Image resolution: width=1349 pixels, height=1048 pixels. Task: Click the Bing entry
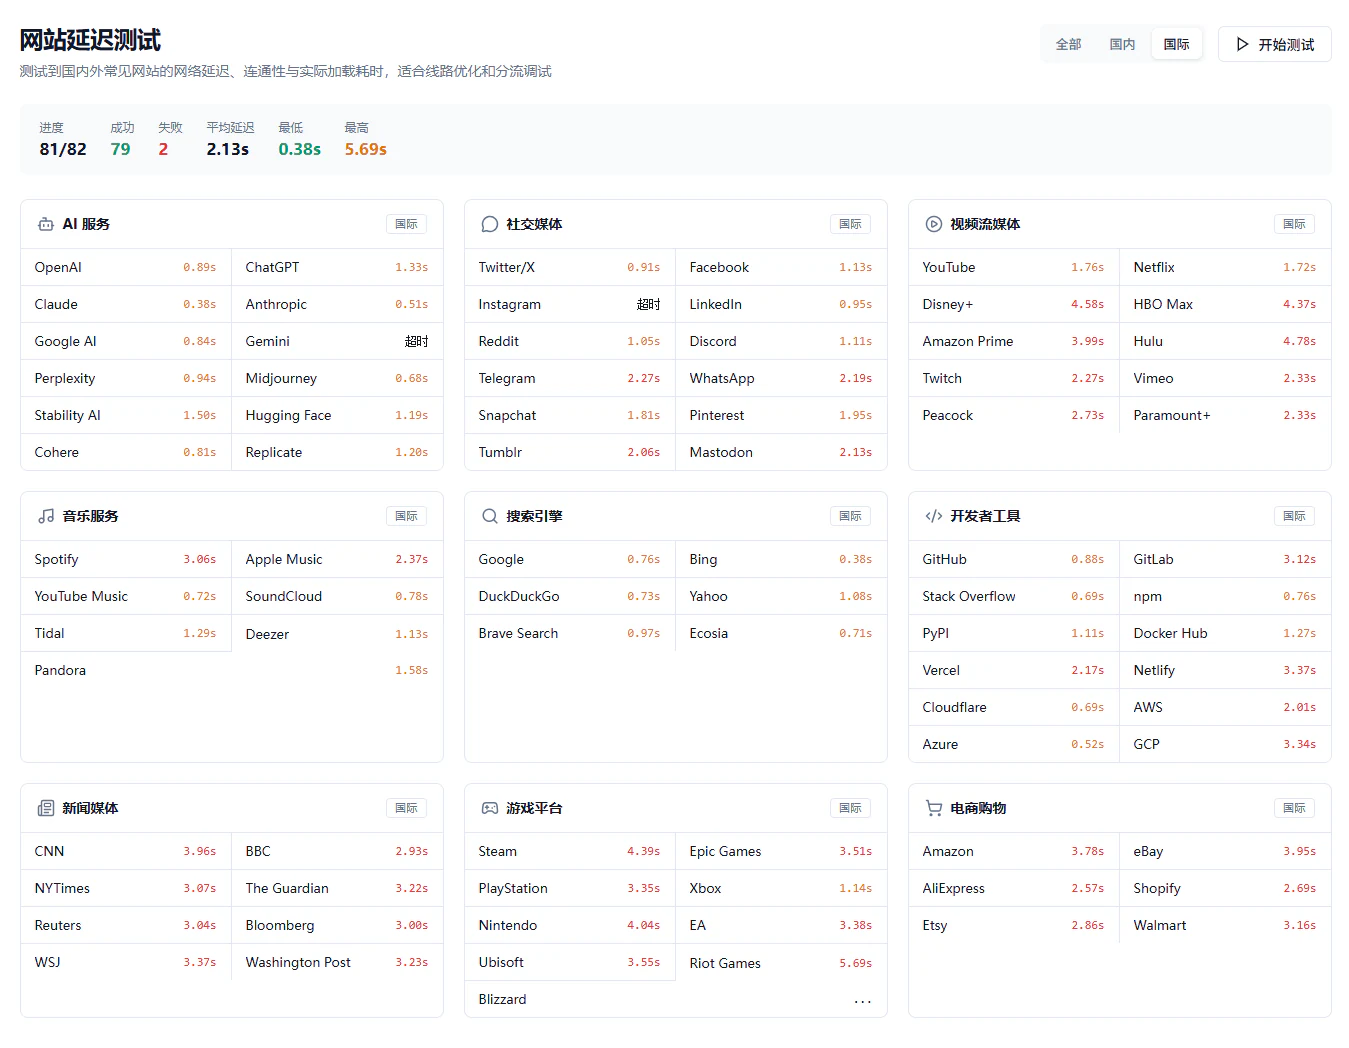[781, 559]
